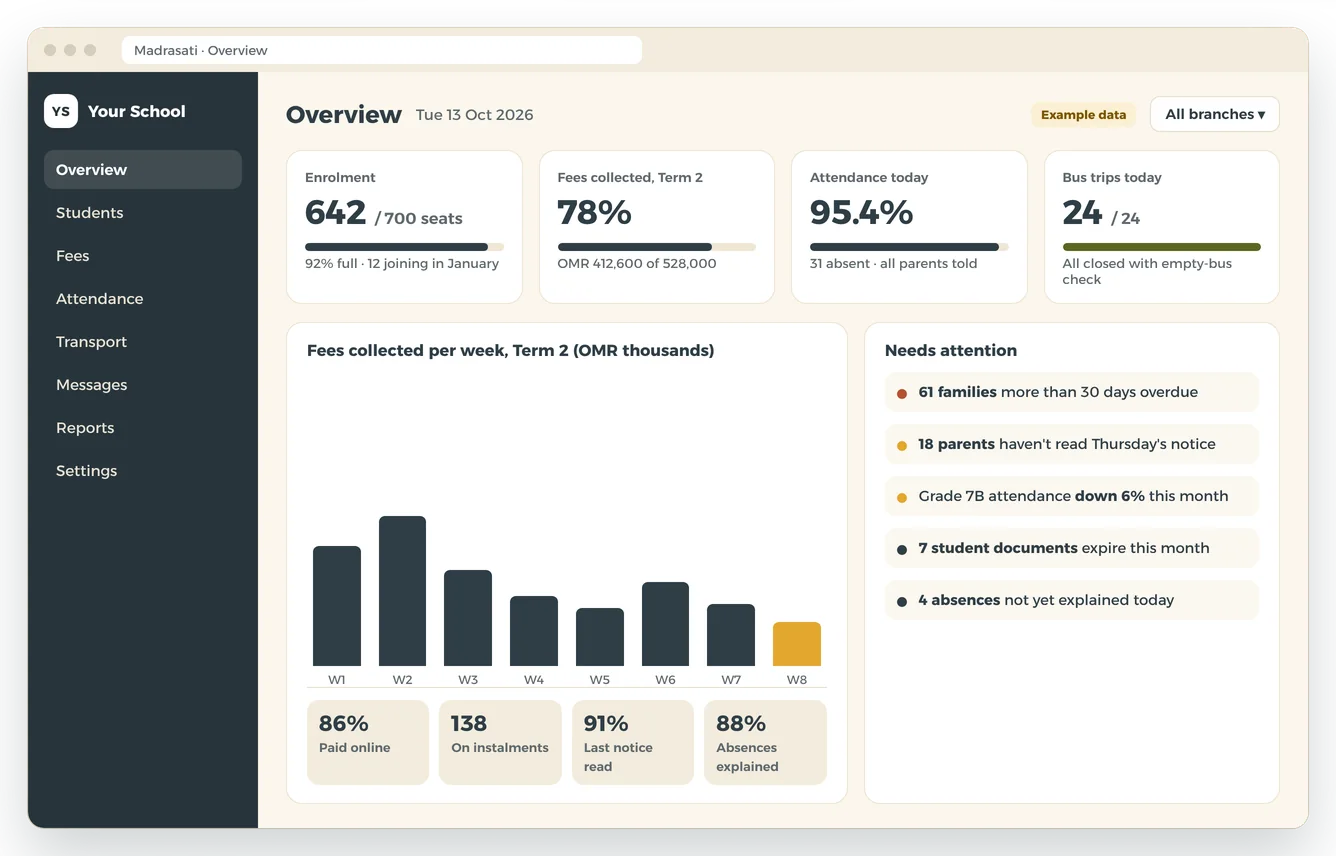Click the 138 On instalments tile
Screen dimensions: 1336x856
click(500, 742)
